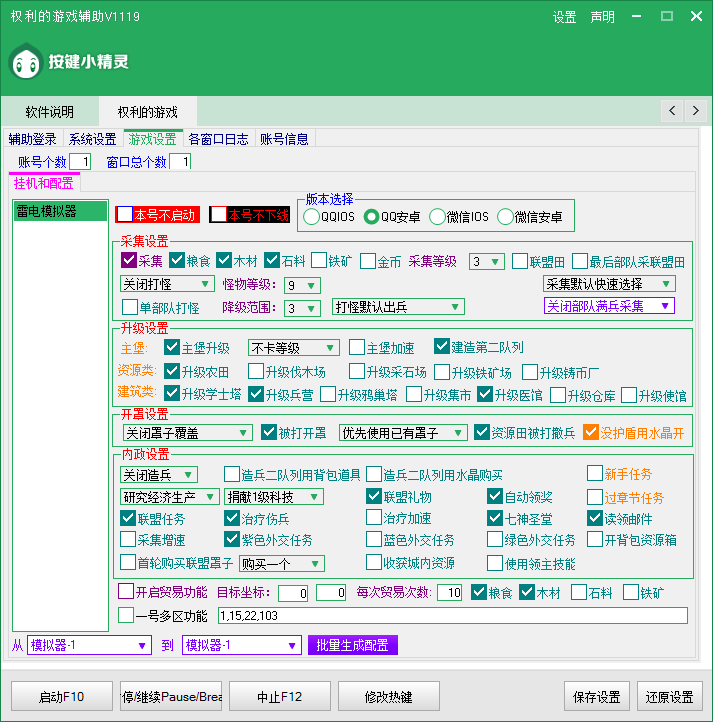This screenshot has height=722, width=713.
Task: Click the 按键小精灵 logo icon
Action: 25,62
